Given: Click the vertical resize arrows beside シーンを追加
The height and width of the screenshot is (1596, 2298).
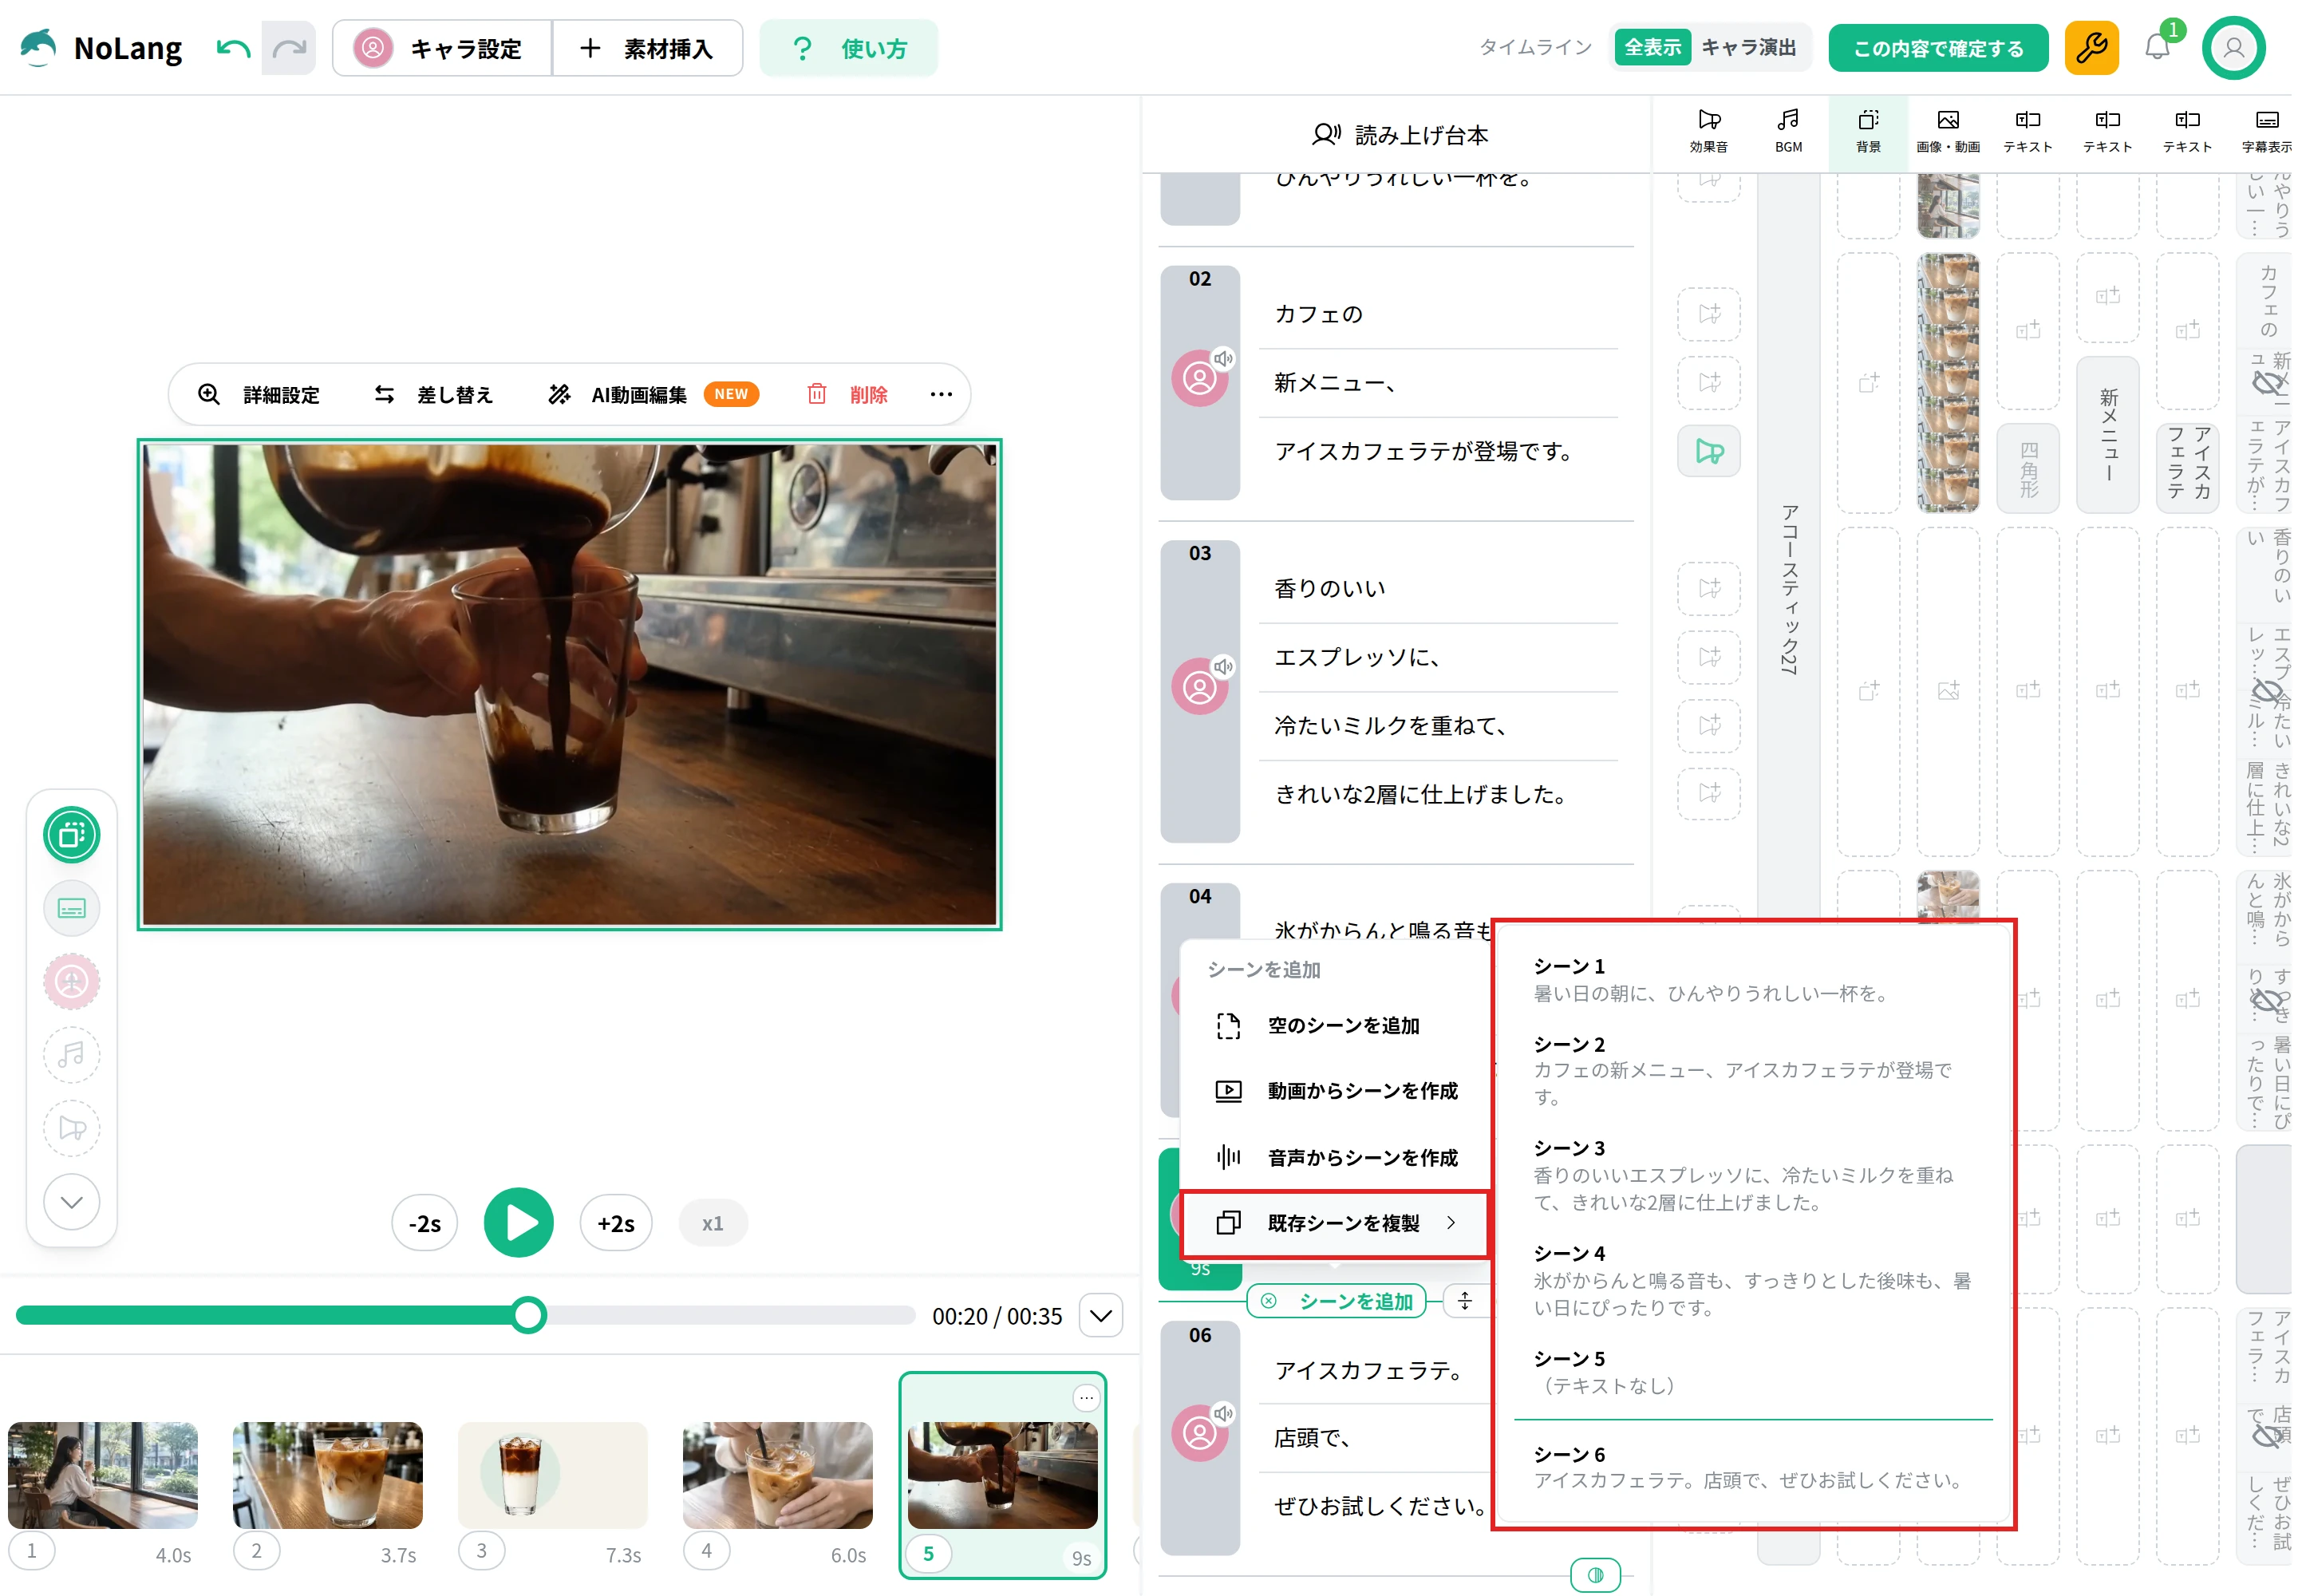Looking at the screenshot, I should (1465, 1301).
